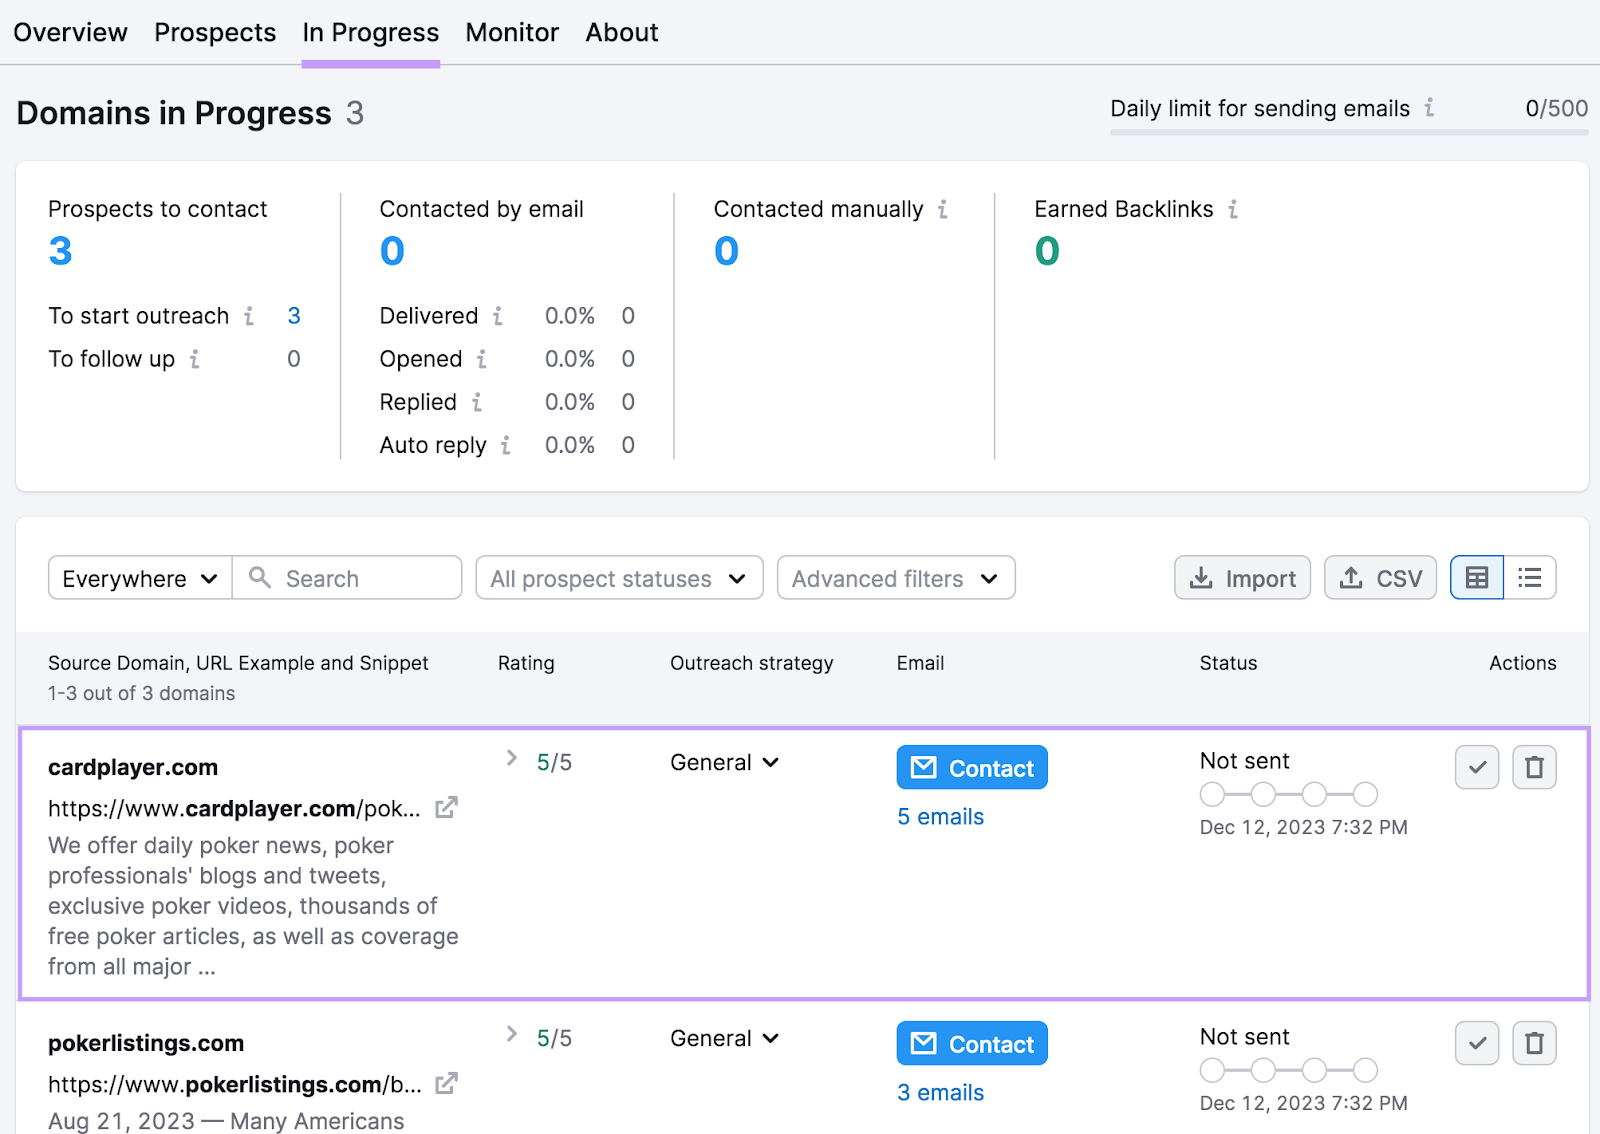Click the Contact button for cardplayer.com
The width and height of the screenshot is (1600, 1134).
[x=971, y=767]
